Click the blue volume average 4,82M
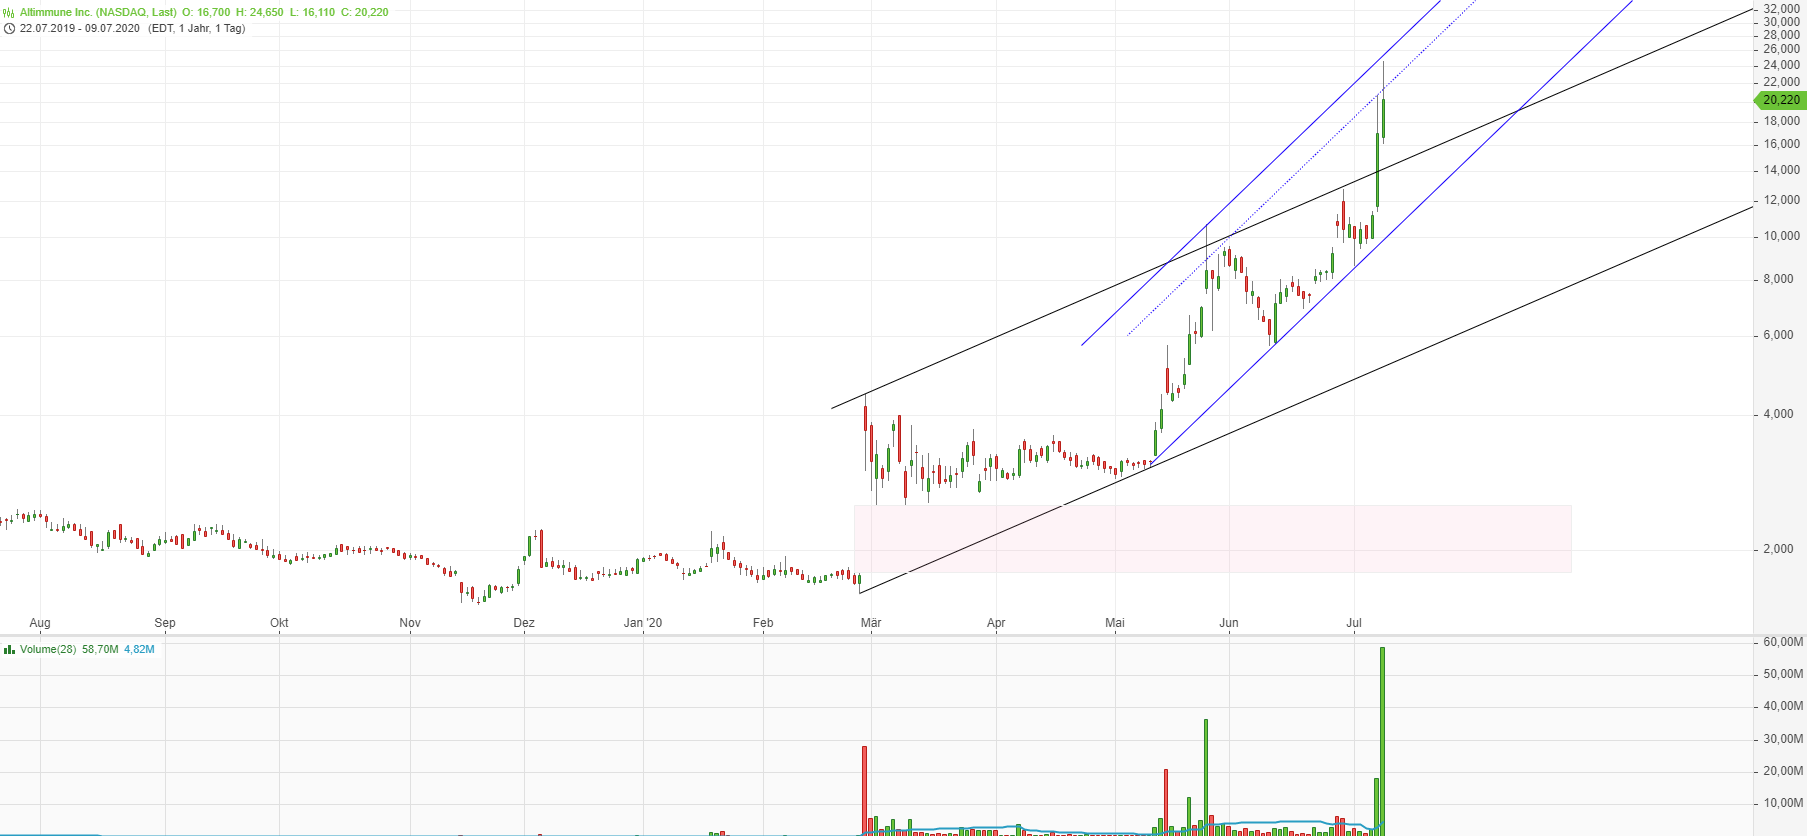This screenshot has height=836, width=1807. [139, 649]
